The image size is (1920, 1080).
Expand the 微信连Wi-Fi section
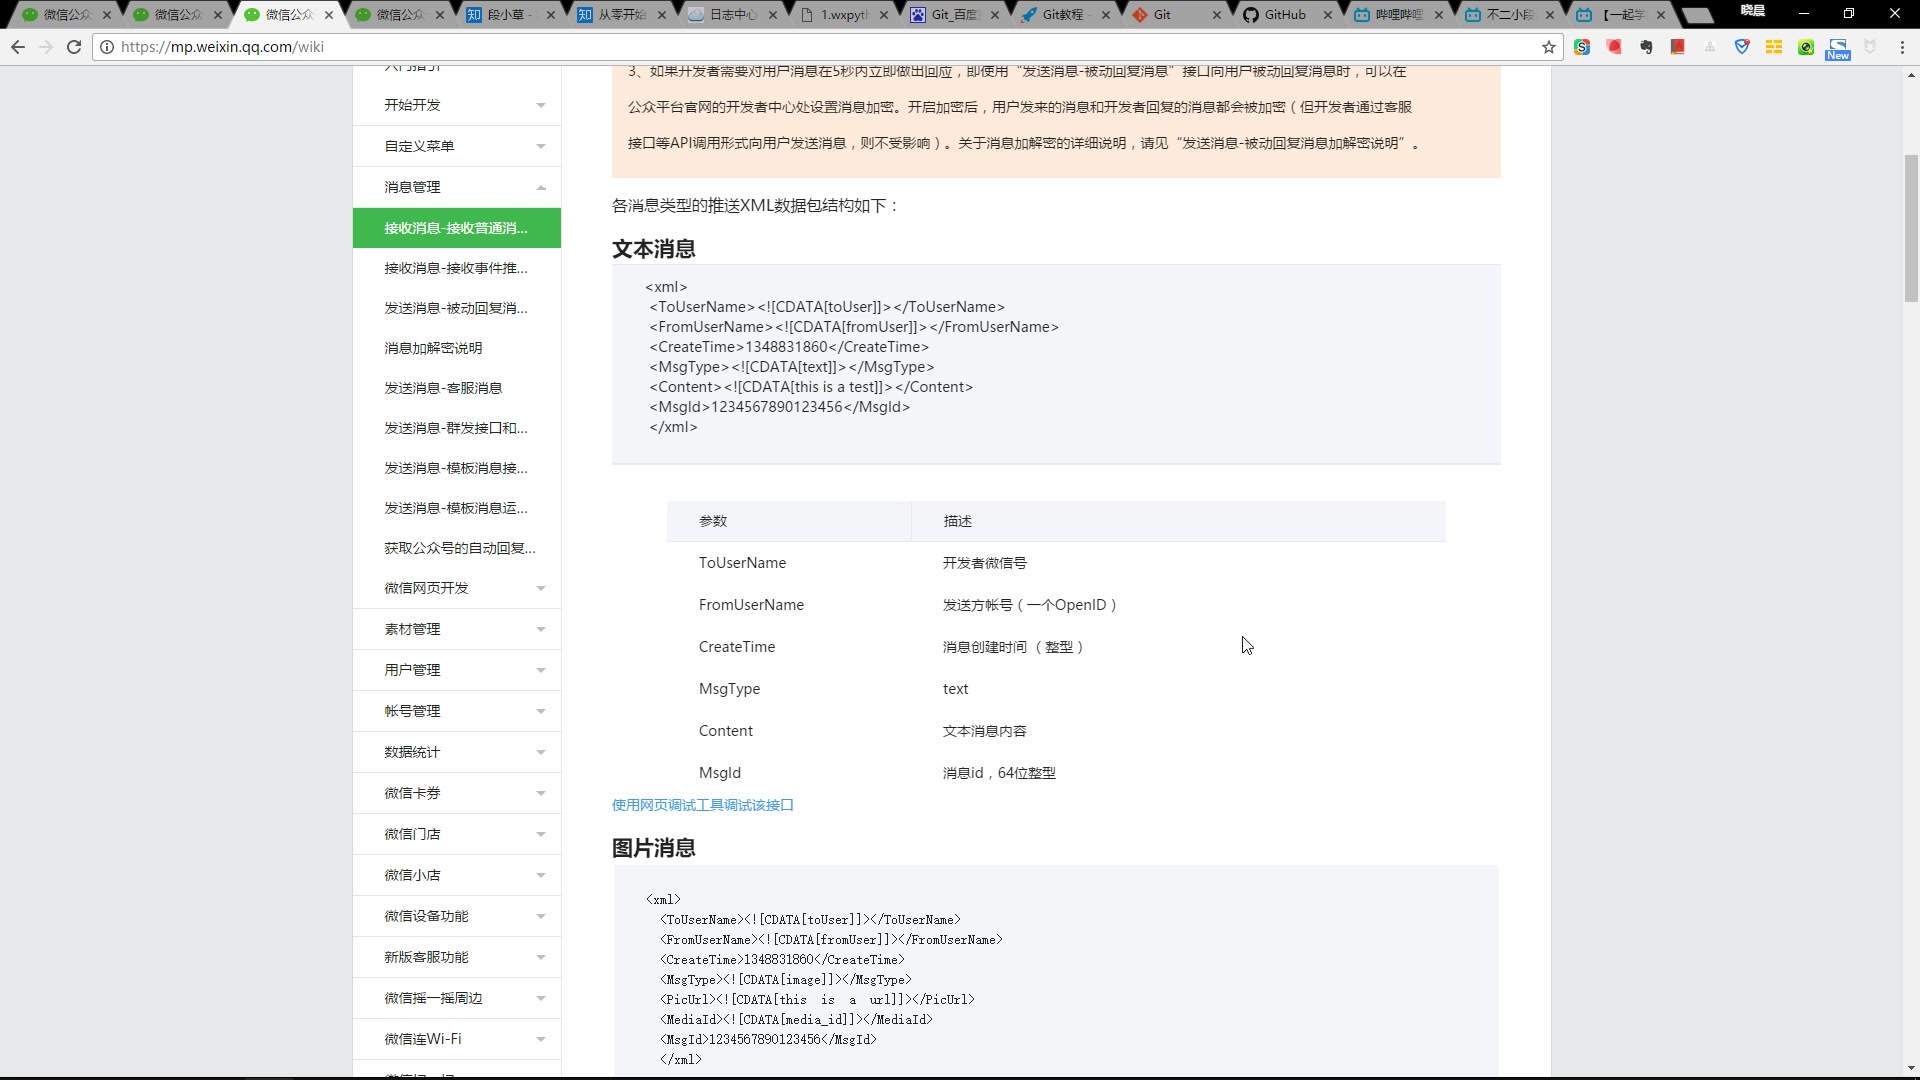tap(457, 1039)
